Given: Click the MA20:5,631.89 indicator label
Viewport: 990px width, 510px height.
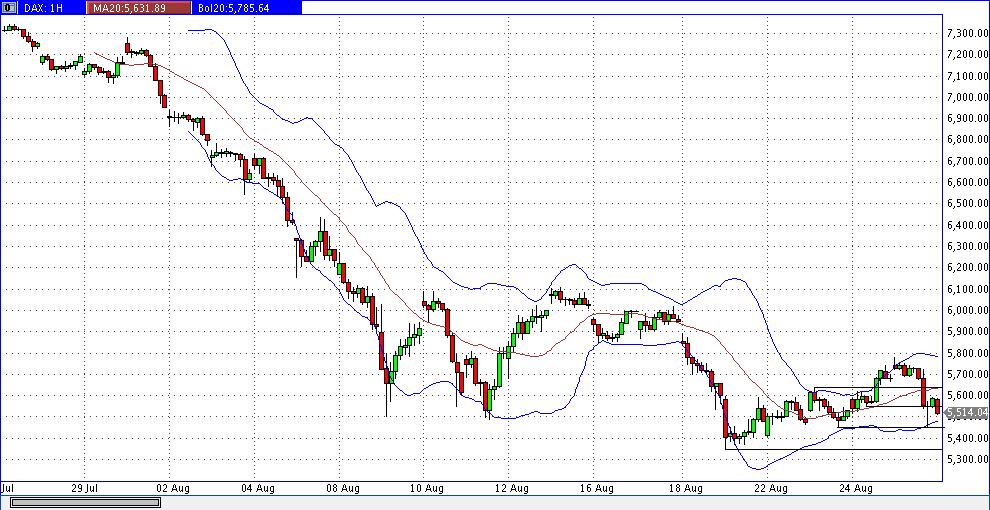Looking at the screenshot, I should (140, 8).
